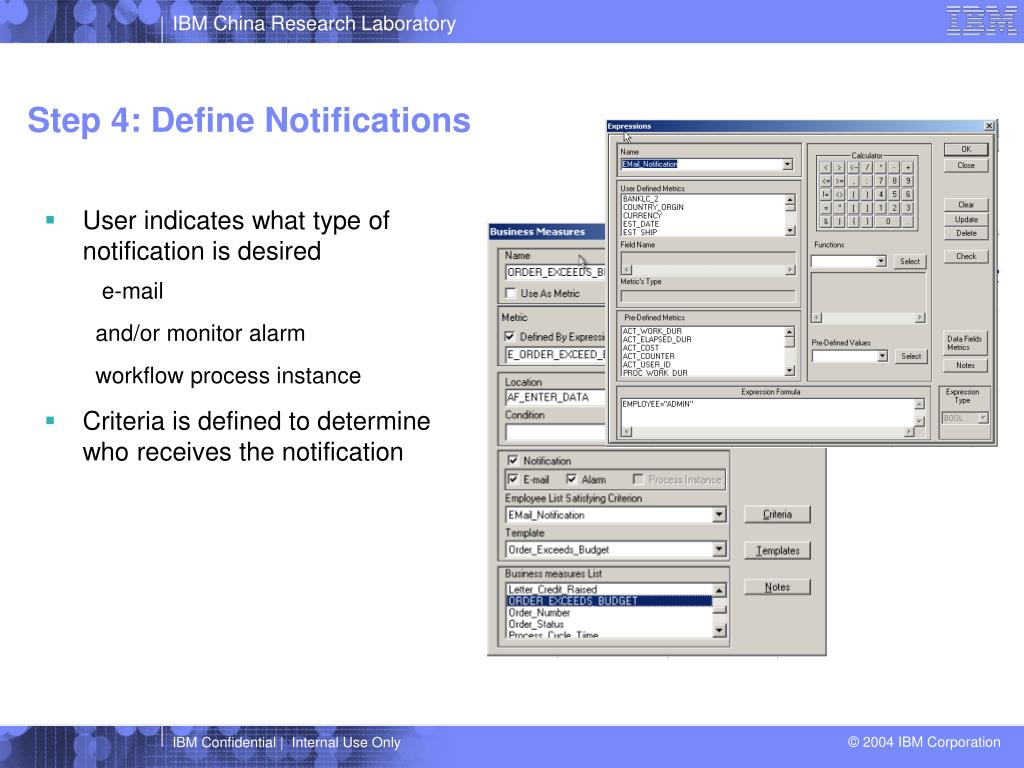This screenshot has width=1024, height=768.
Task: Click the 6 key in Calculator
Action: [x=908, y=195]
